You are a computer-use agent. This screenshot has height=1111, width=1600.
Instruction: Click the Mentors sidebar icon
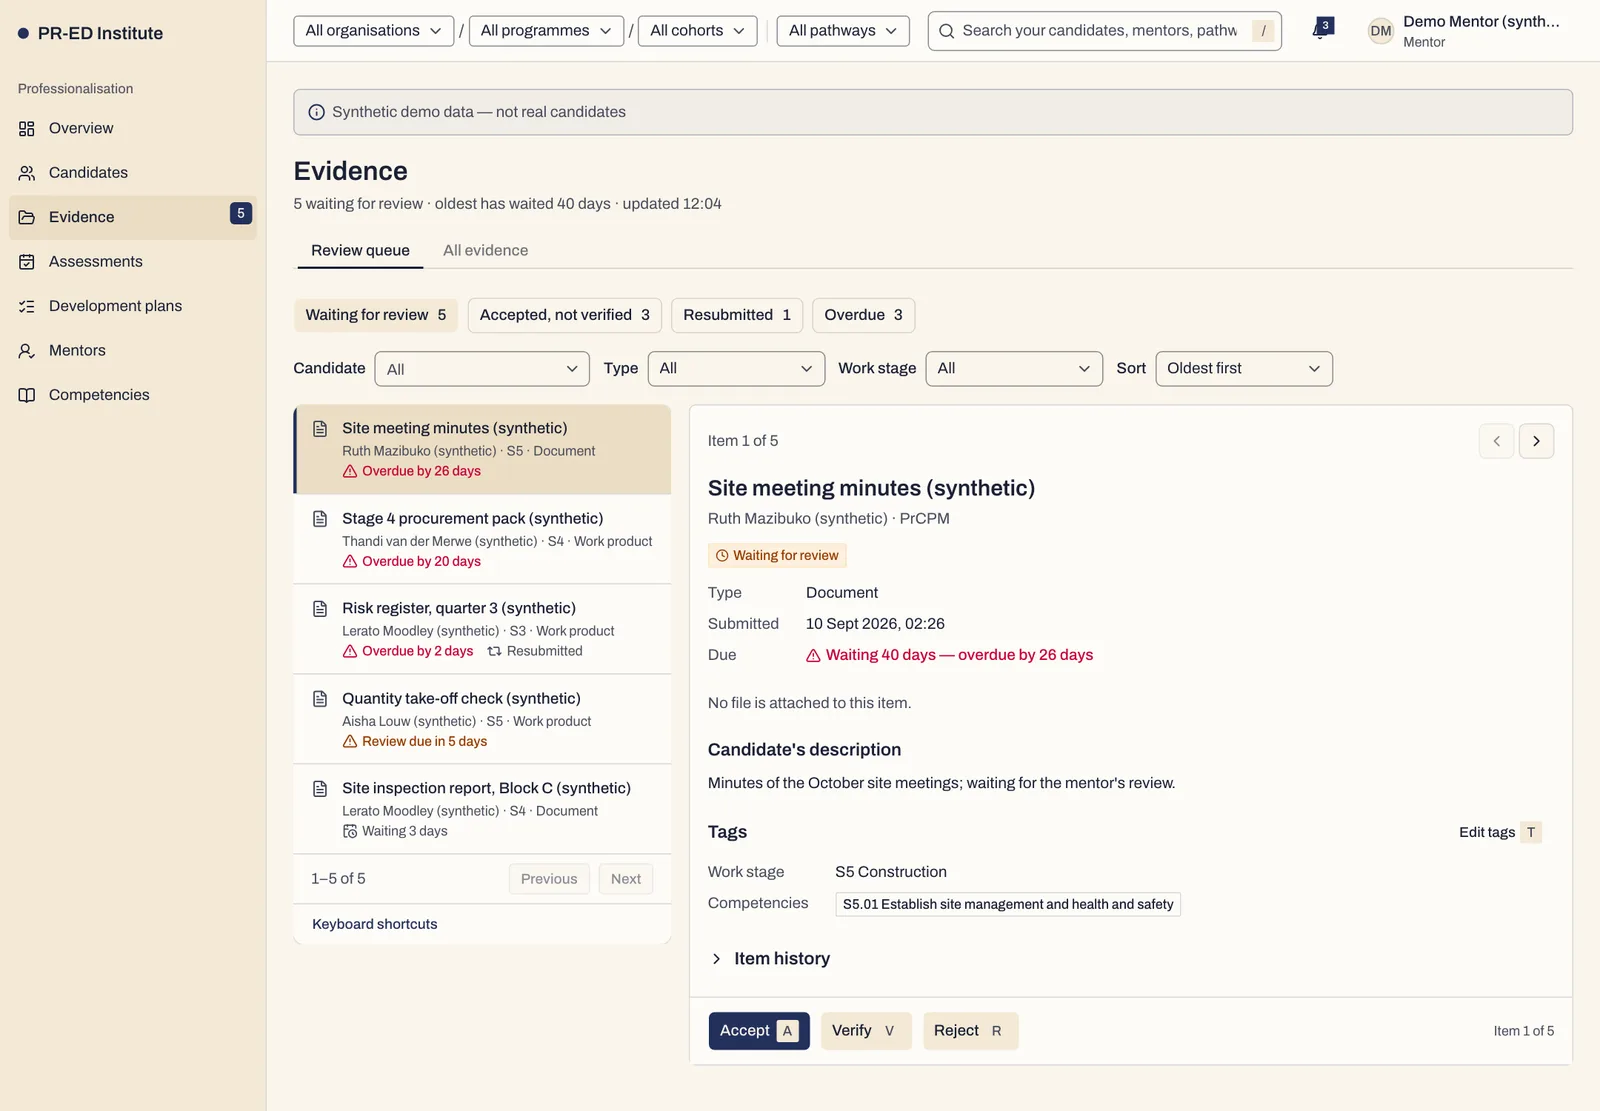point(27,351)
